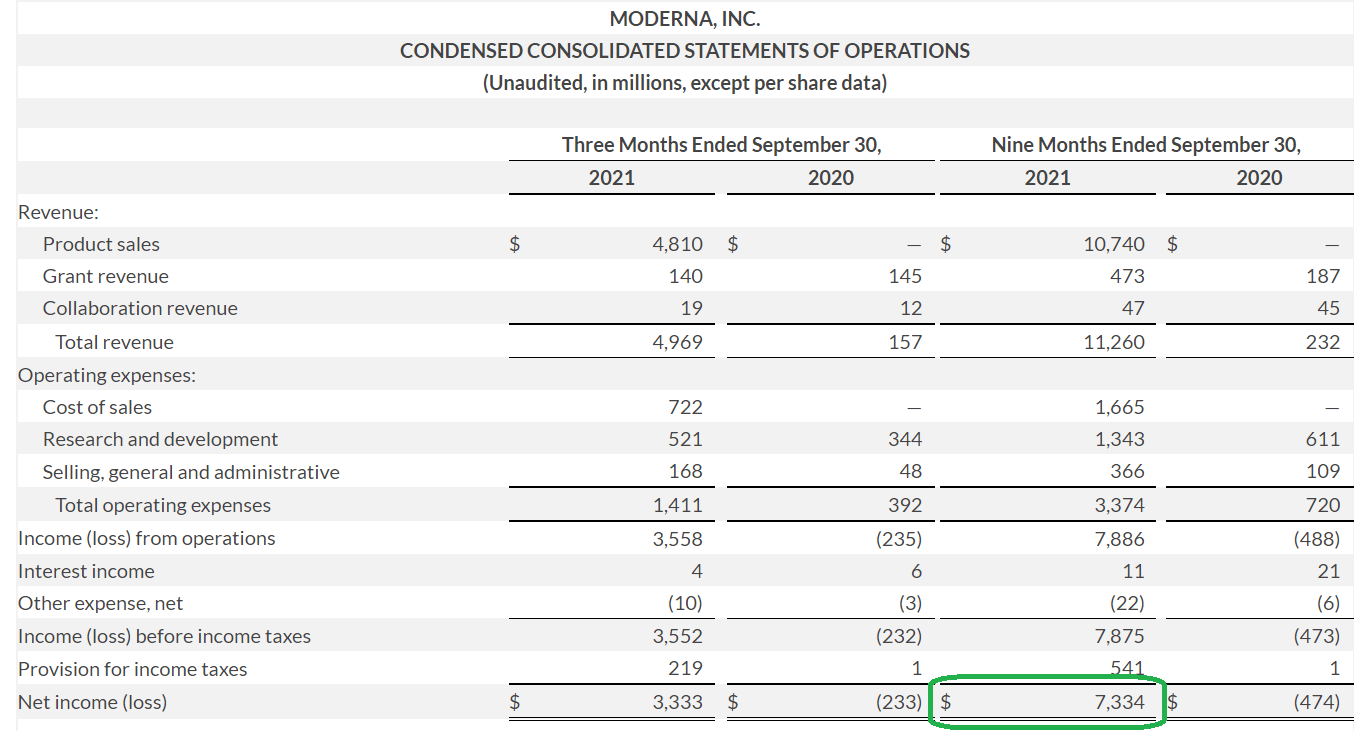Click Research and development value 344

click(x=904, y=439)
